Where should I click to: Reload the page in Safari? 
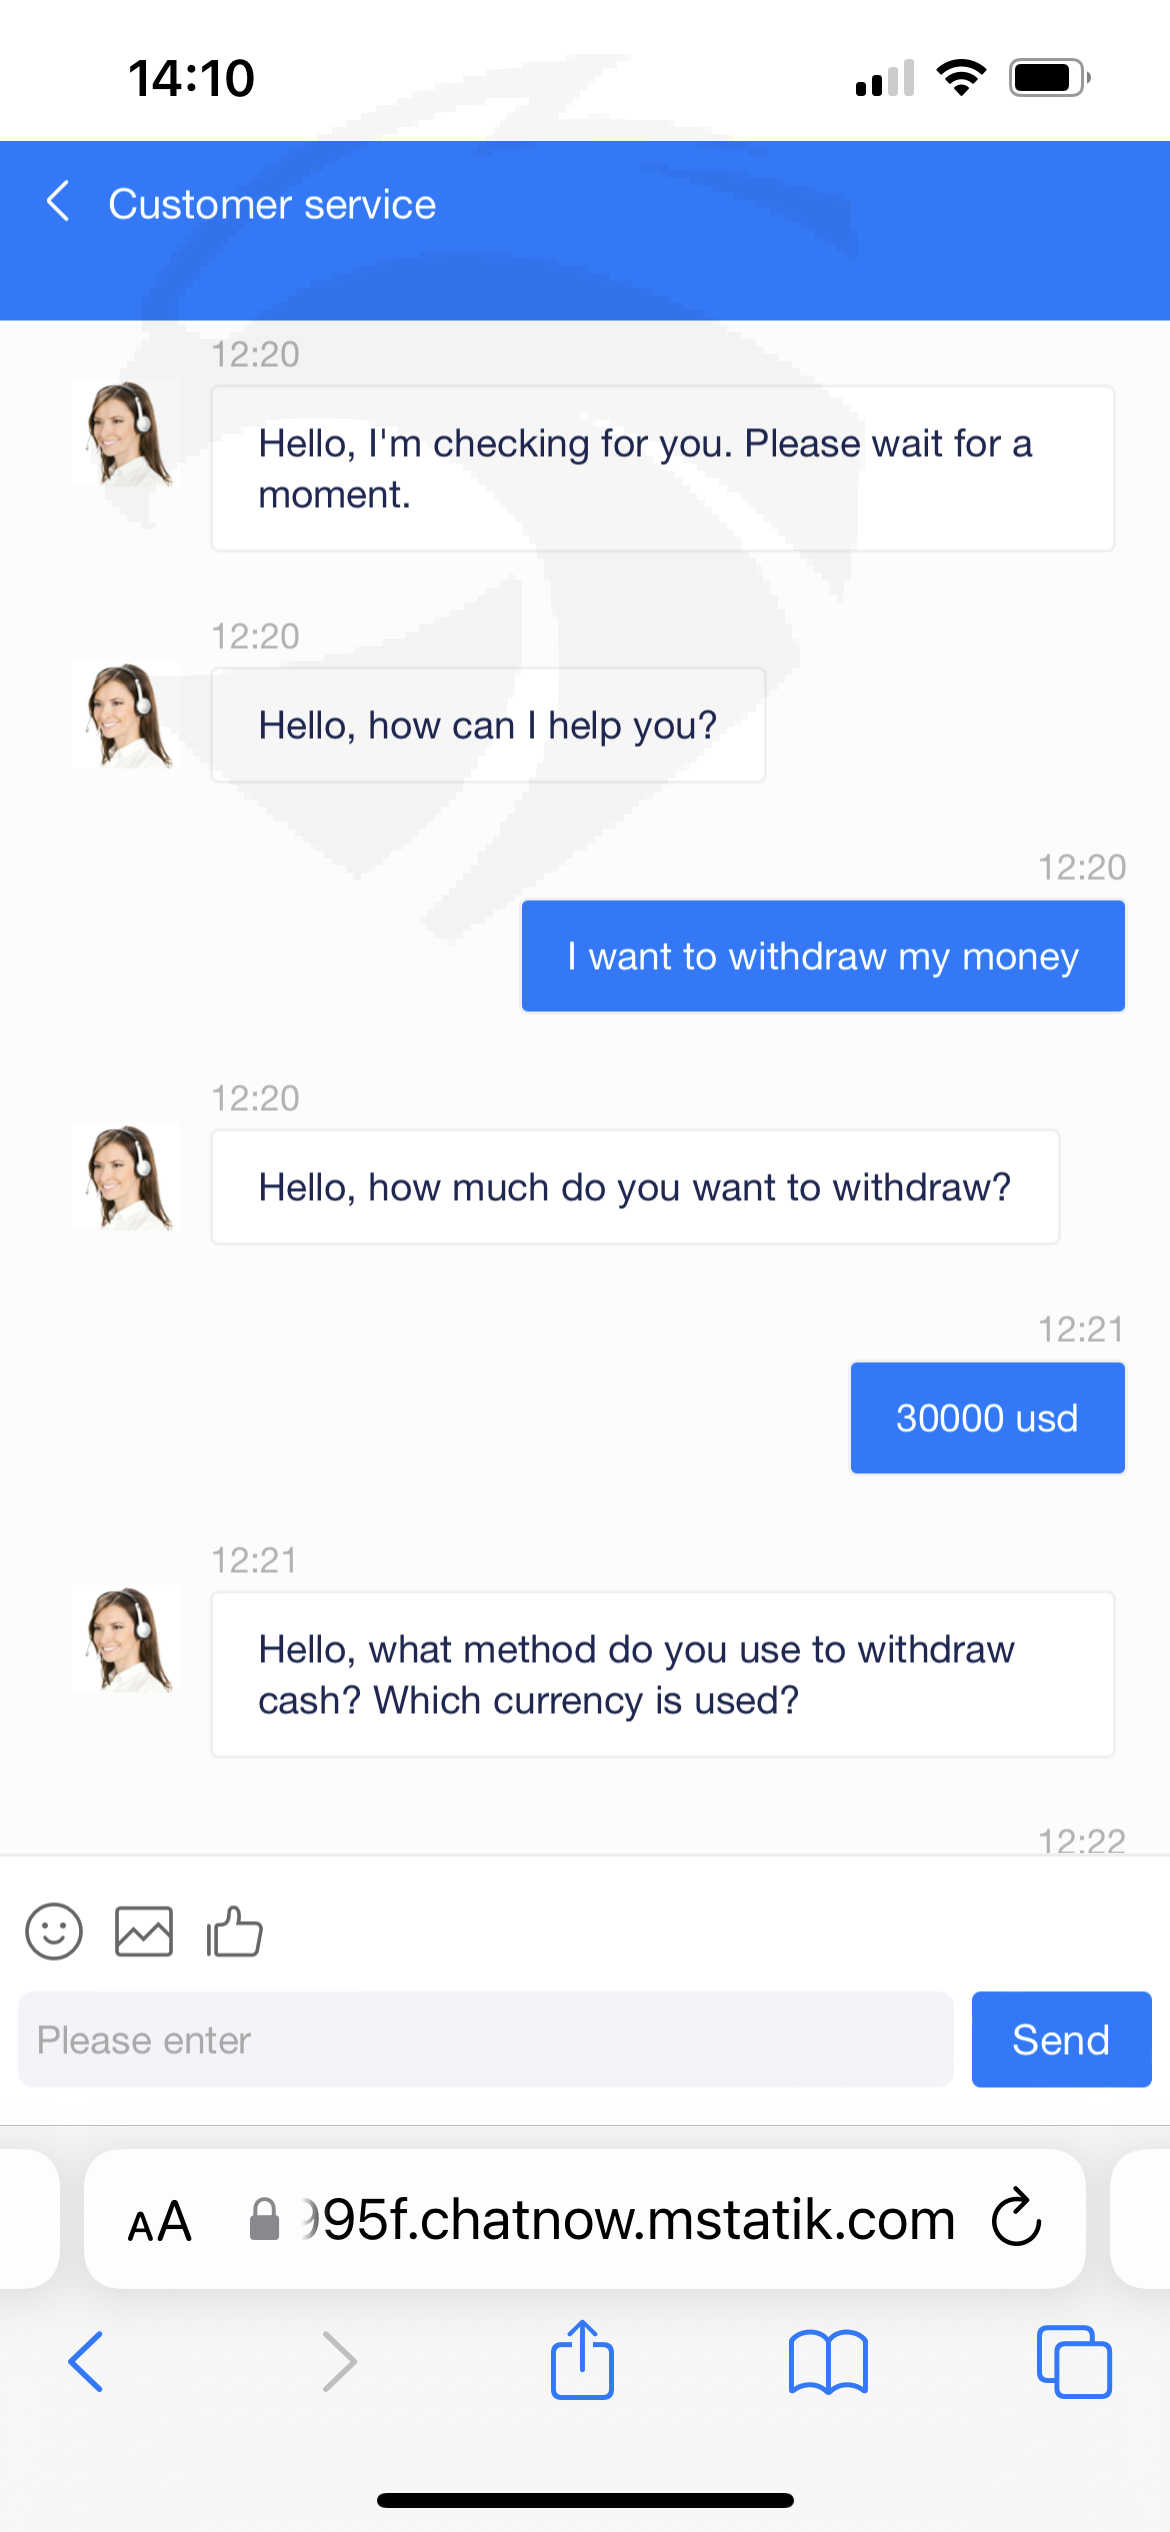coord(1016,2218)
